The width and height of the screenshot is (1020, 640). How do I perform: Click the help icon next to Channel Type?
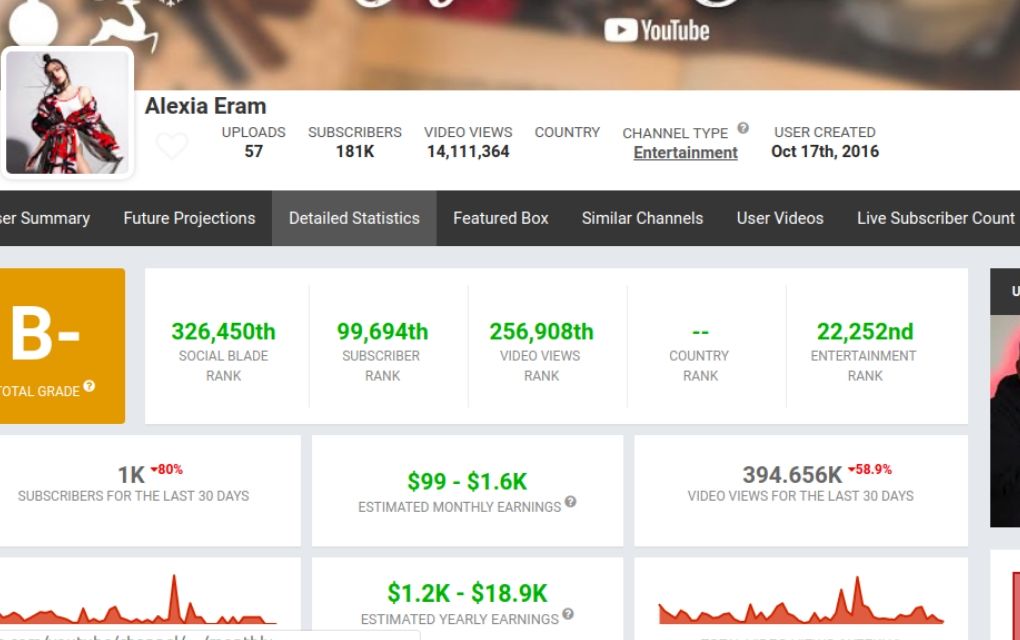point(743,128)
